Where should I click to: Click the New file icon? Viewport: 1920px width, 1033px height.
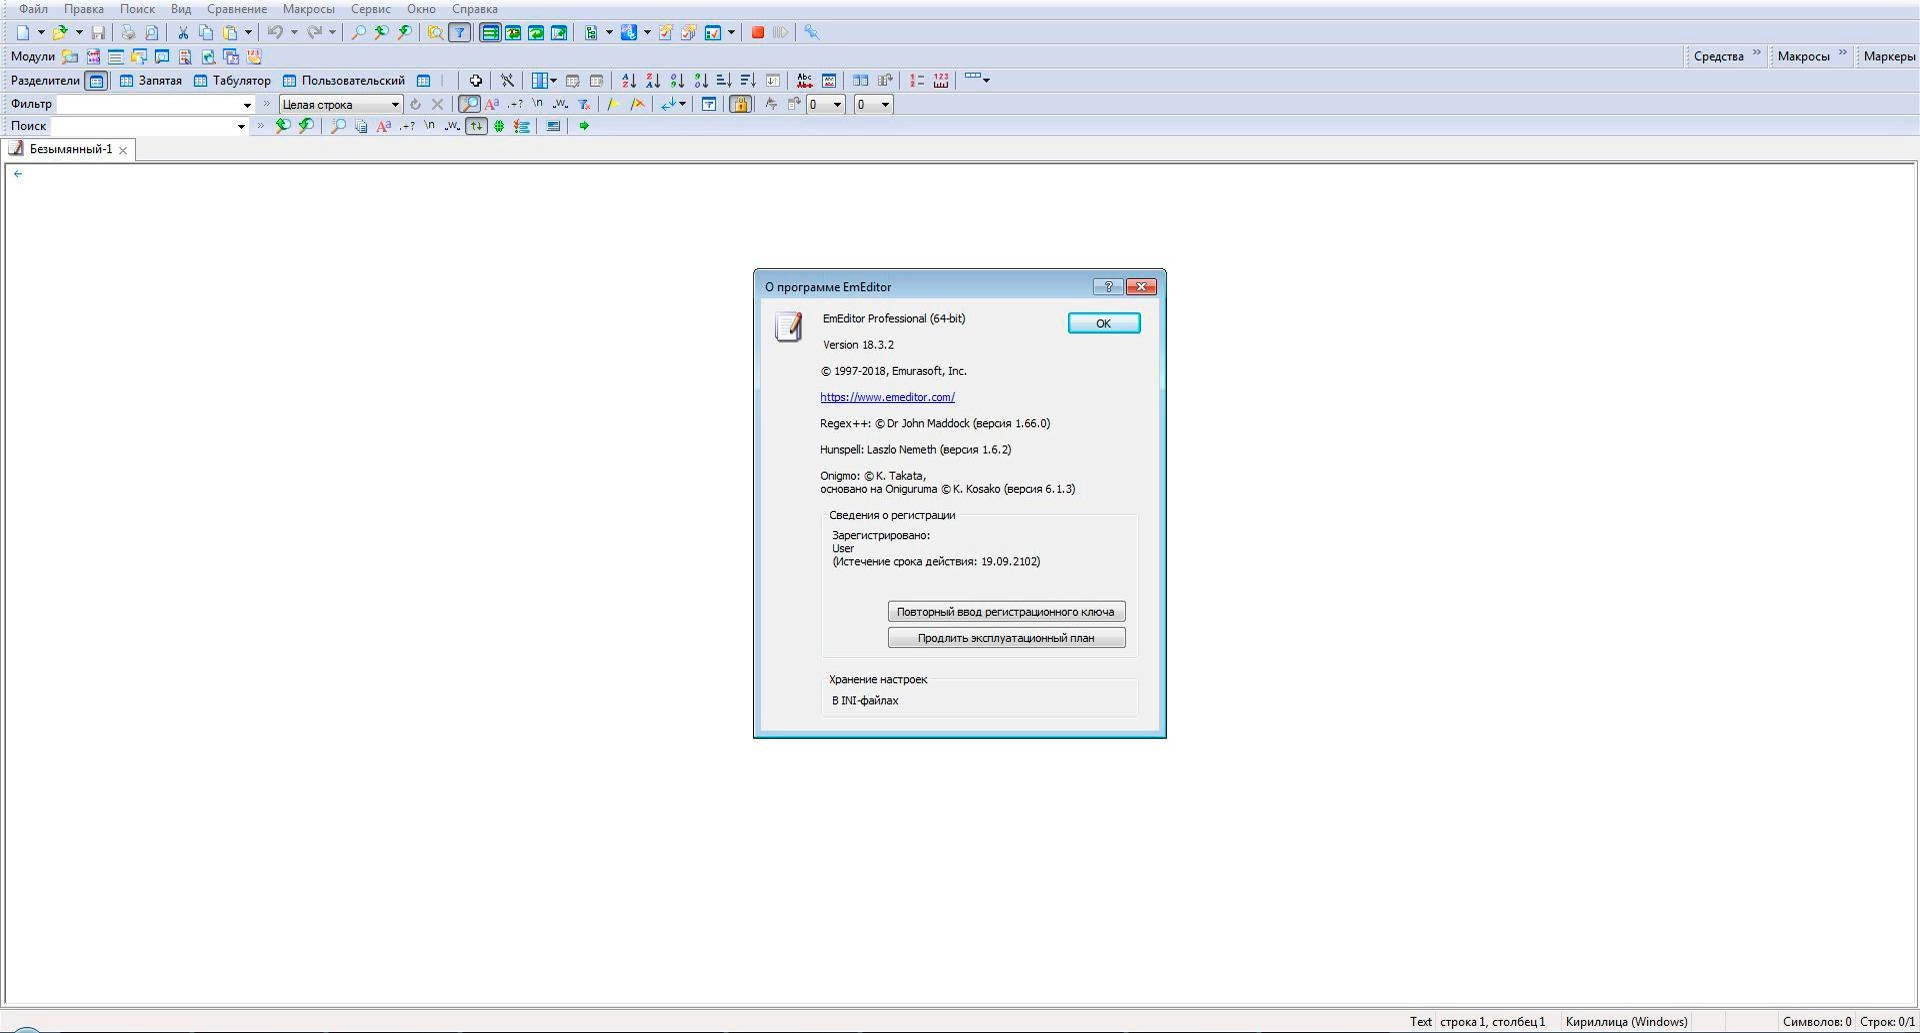tap(23, 32)
